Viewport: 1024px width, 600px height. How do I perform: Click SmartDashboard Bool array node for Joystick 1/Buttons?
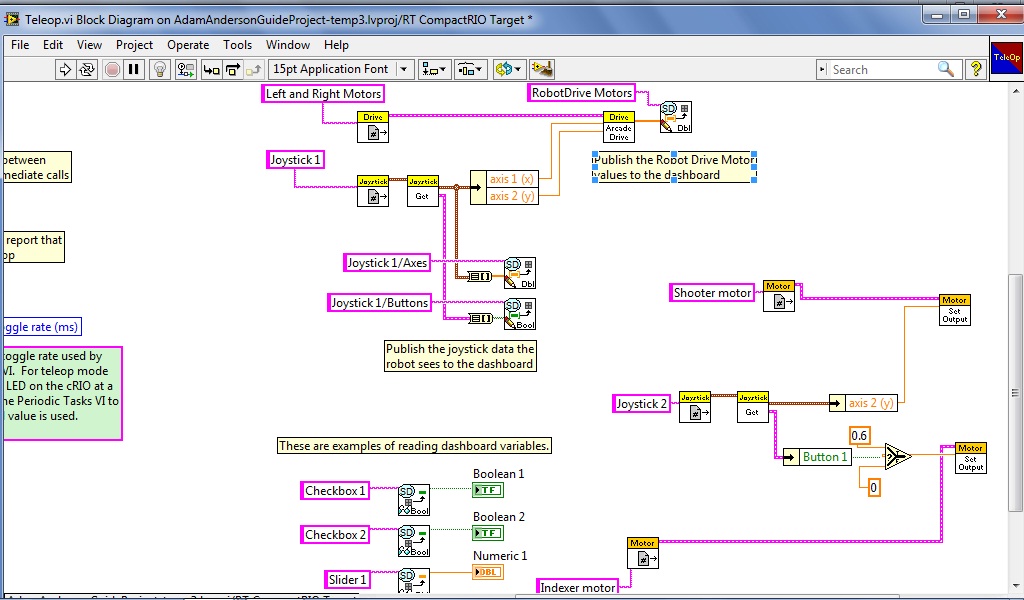[520, 314]
